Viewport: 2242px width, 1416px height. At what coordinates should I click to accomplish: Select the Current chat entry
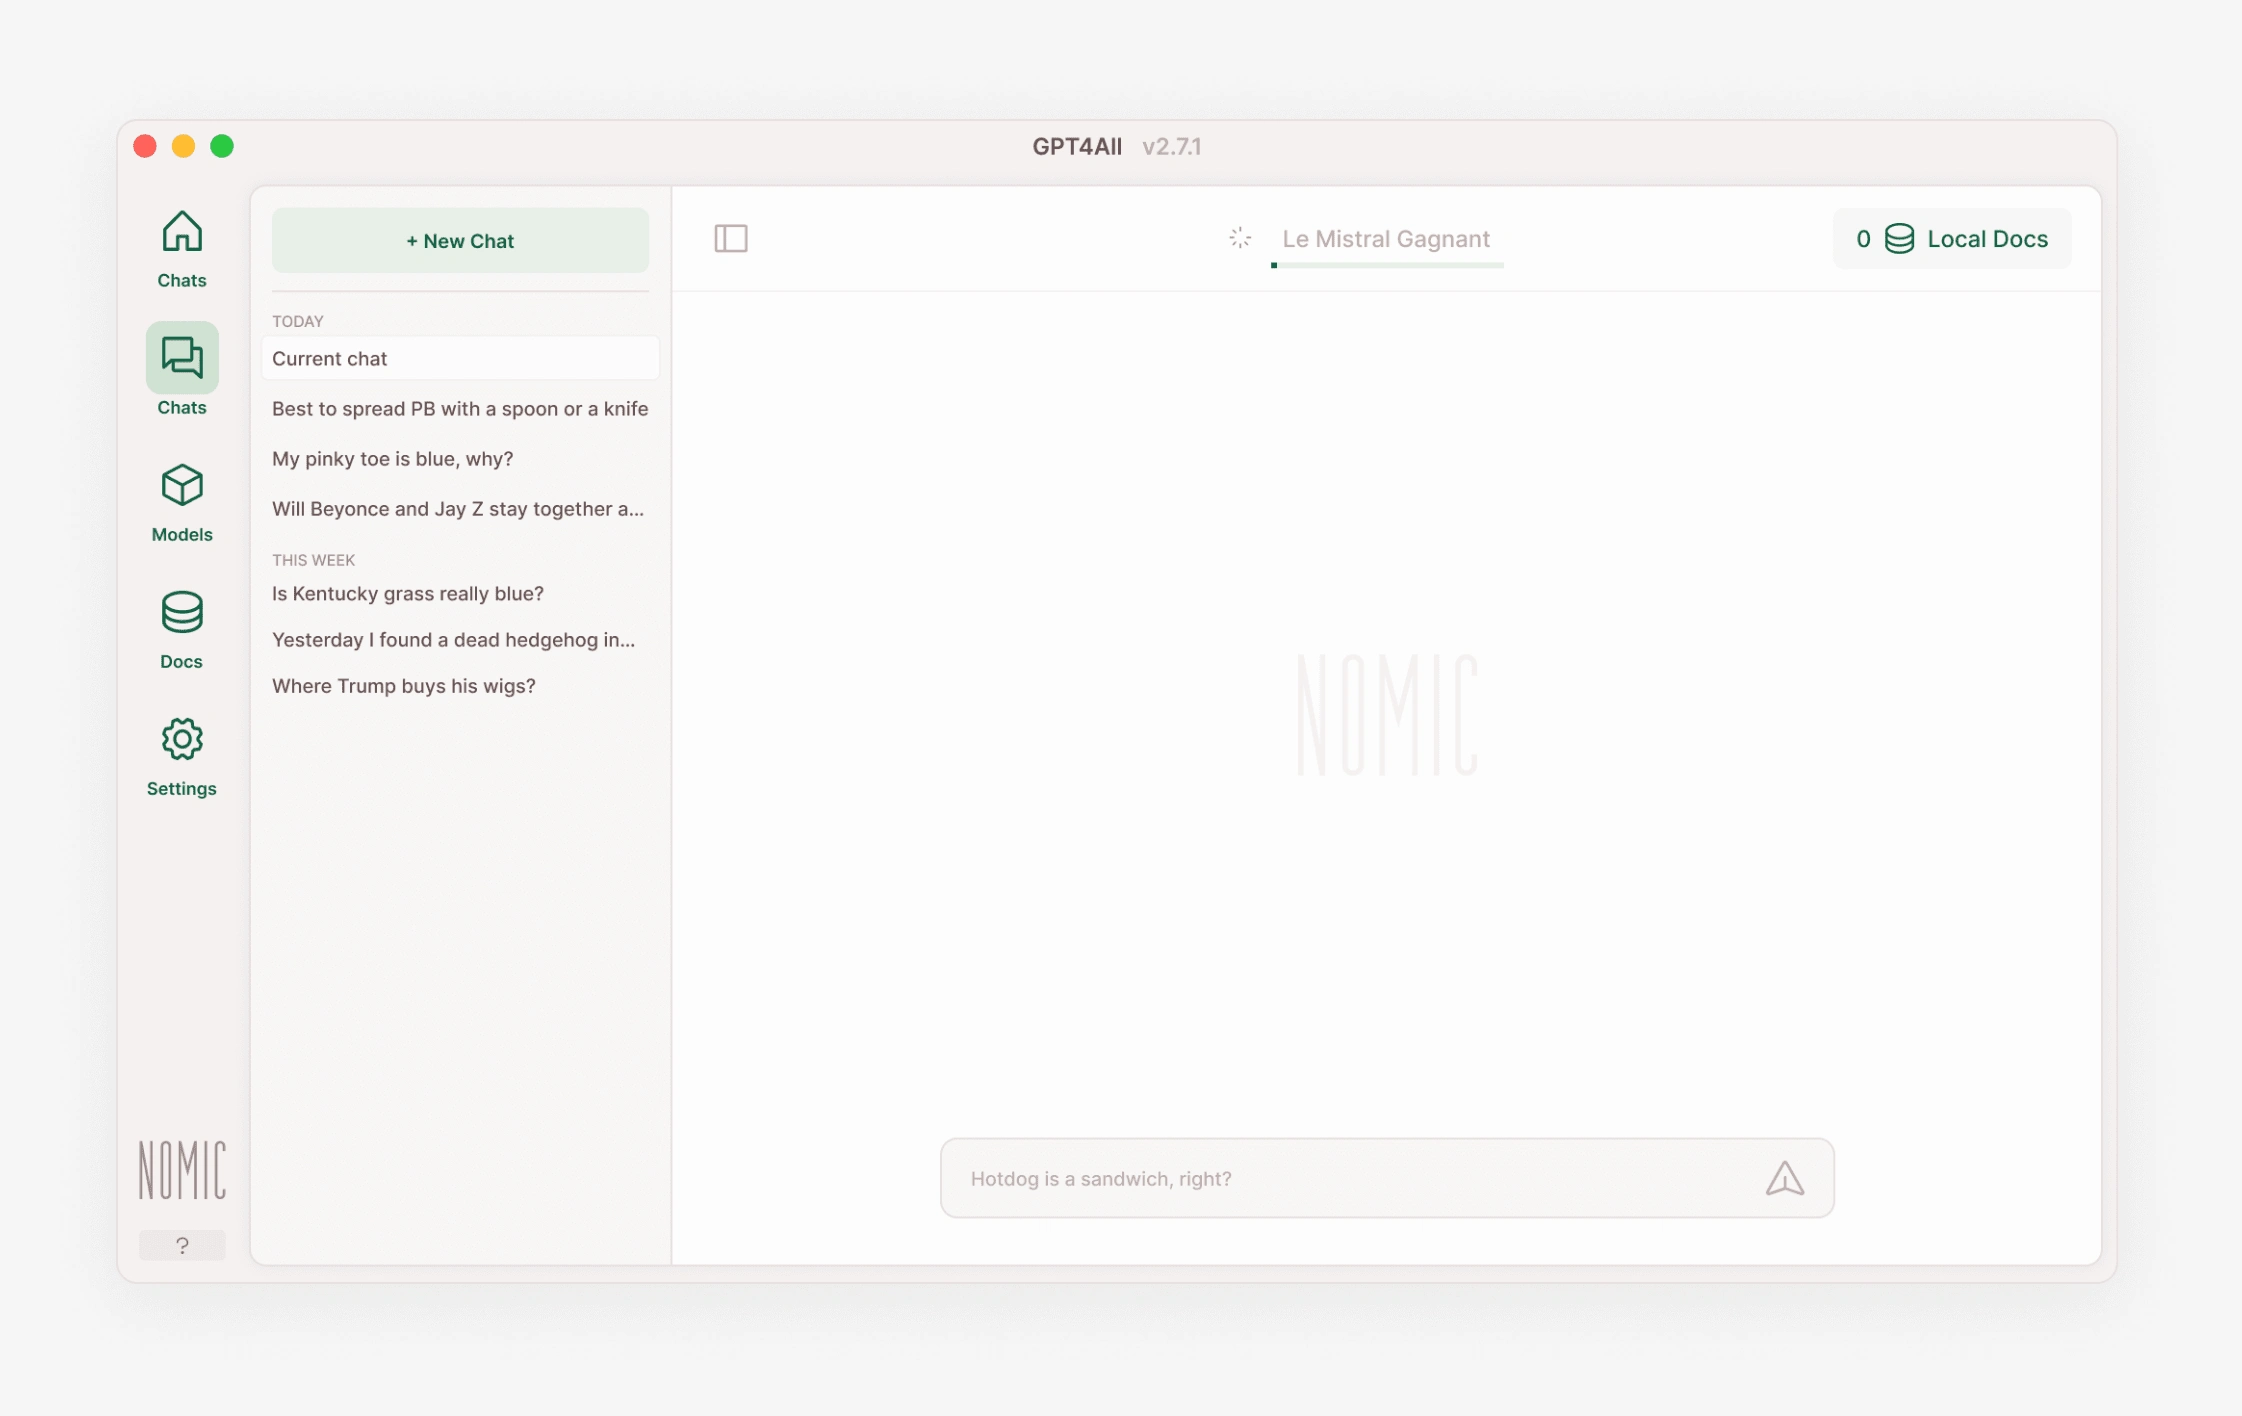point(460,359)
